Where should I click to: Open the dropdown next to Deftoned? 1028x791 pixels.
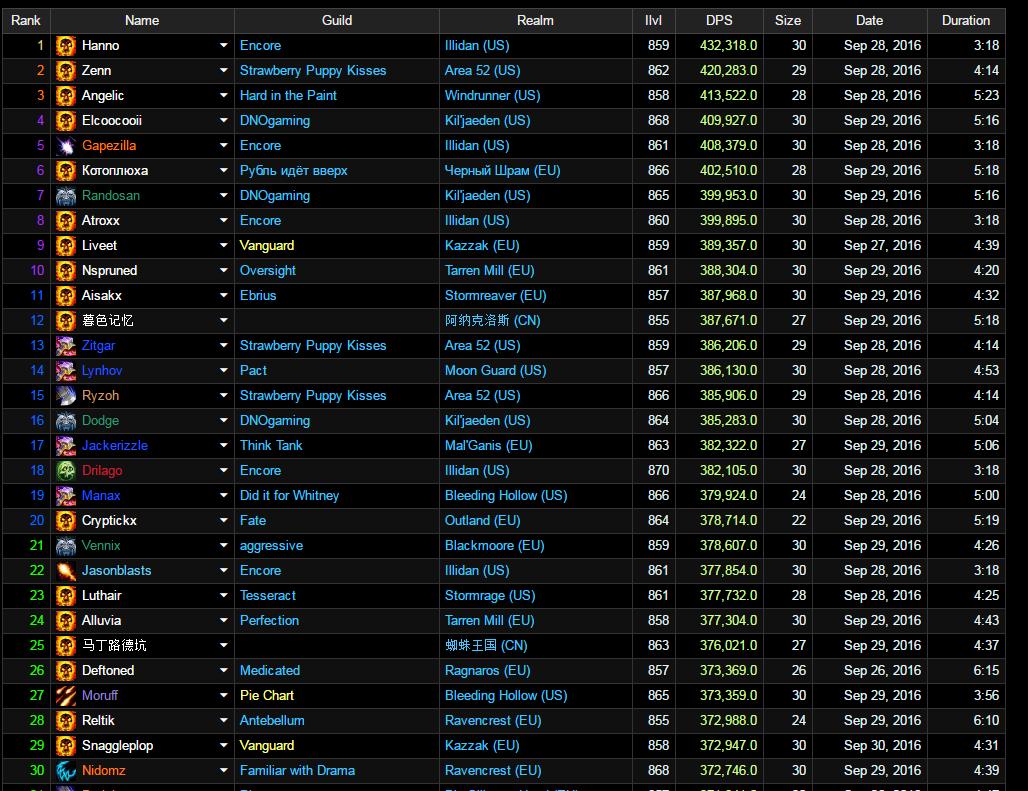tap(224, 670)
